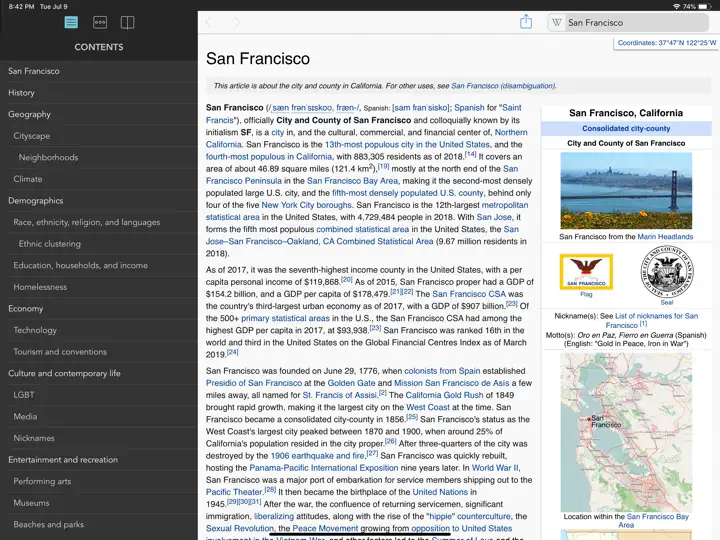
Task: Follow the Spanish pronunciation link
Action: coord(421,108)
